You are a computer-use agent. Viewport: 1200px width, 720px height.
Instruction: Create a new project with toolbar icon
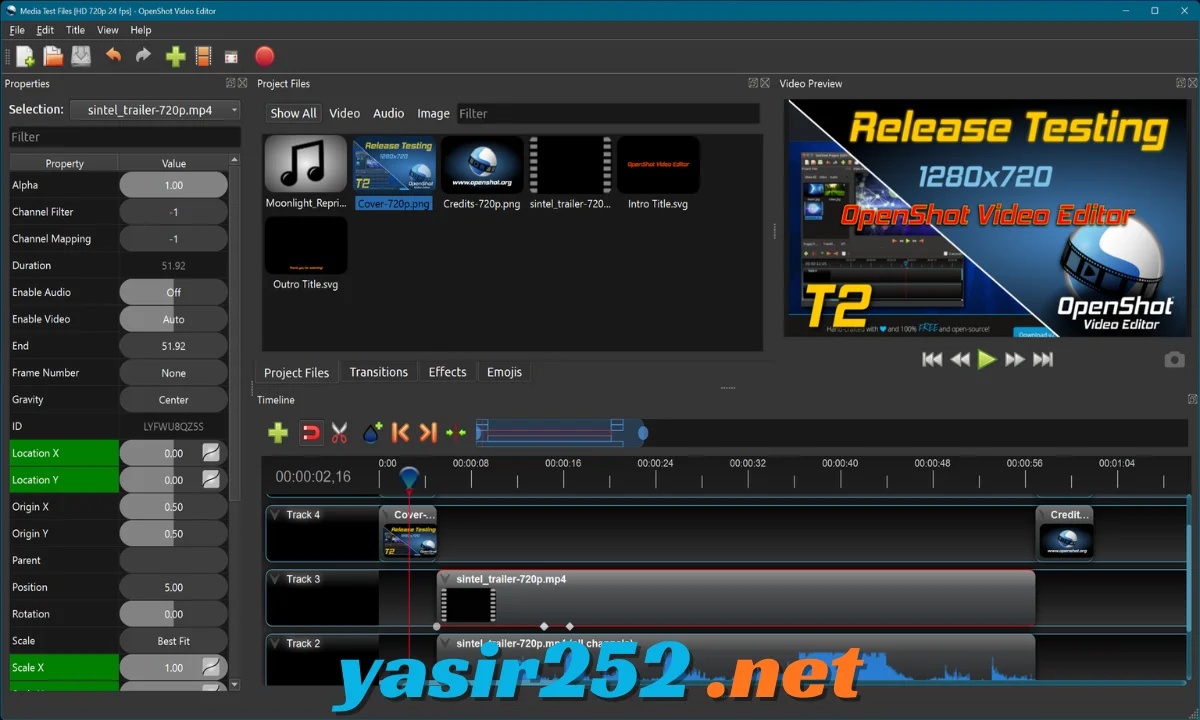25,57
